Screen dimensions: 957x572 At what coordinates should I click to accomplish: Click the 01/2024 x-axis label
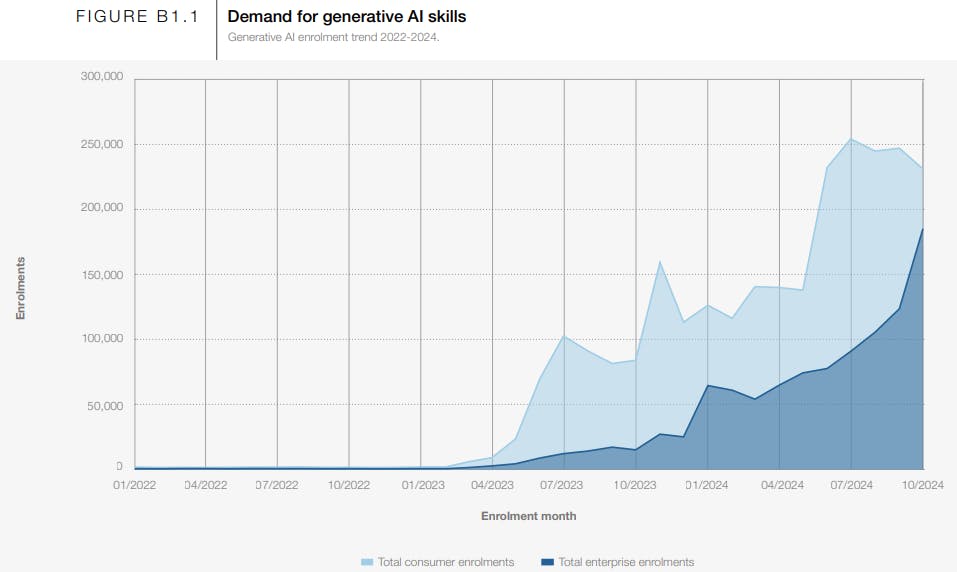tap(707, 485)
